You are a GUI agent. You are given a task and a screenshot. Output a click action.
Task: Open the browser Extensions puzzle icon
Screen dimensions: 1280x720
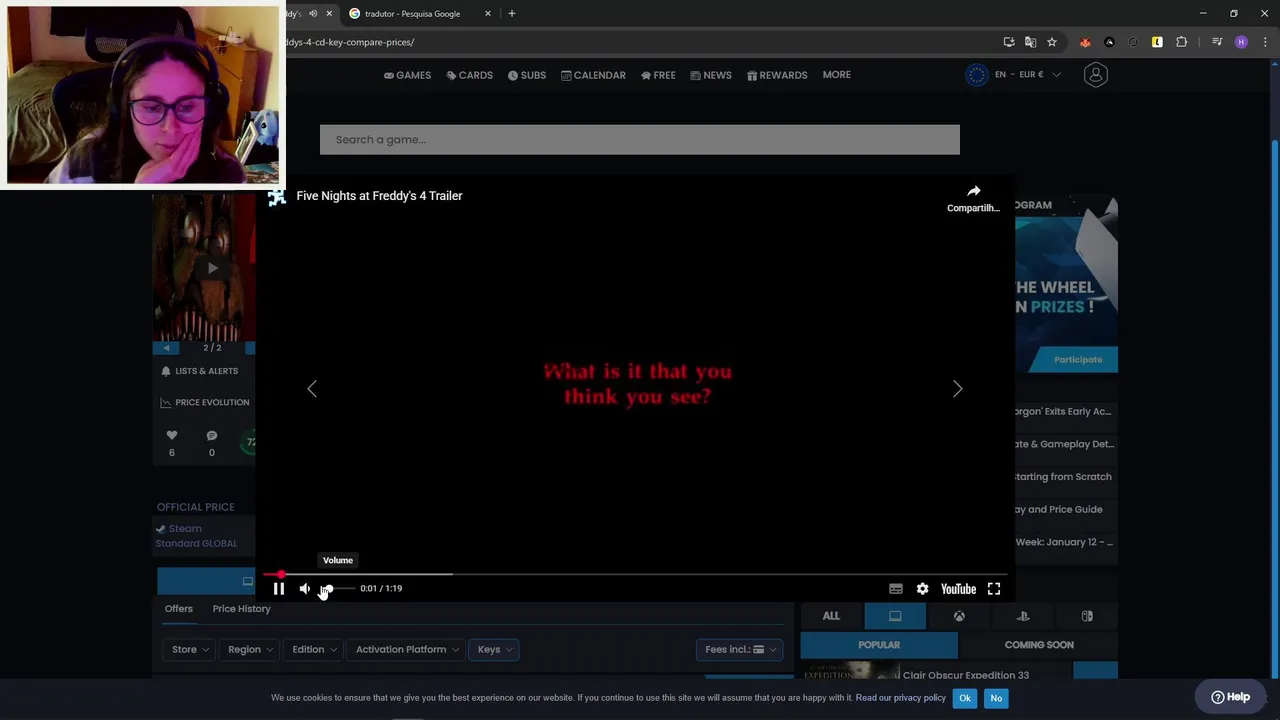pos(1181,42)
